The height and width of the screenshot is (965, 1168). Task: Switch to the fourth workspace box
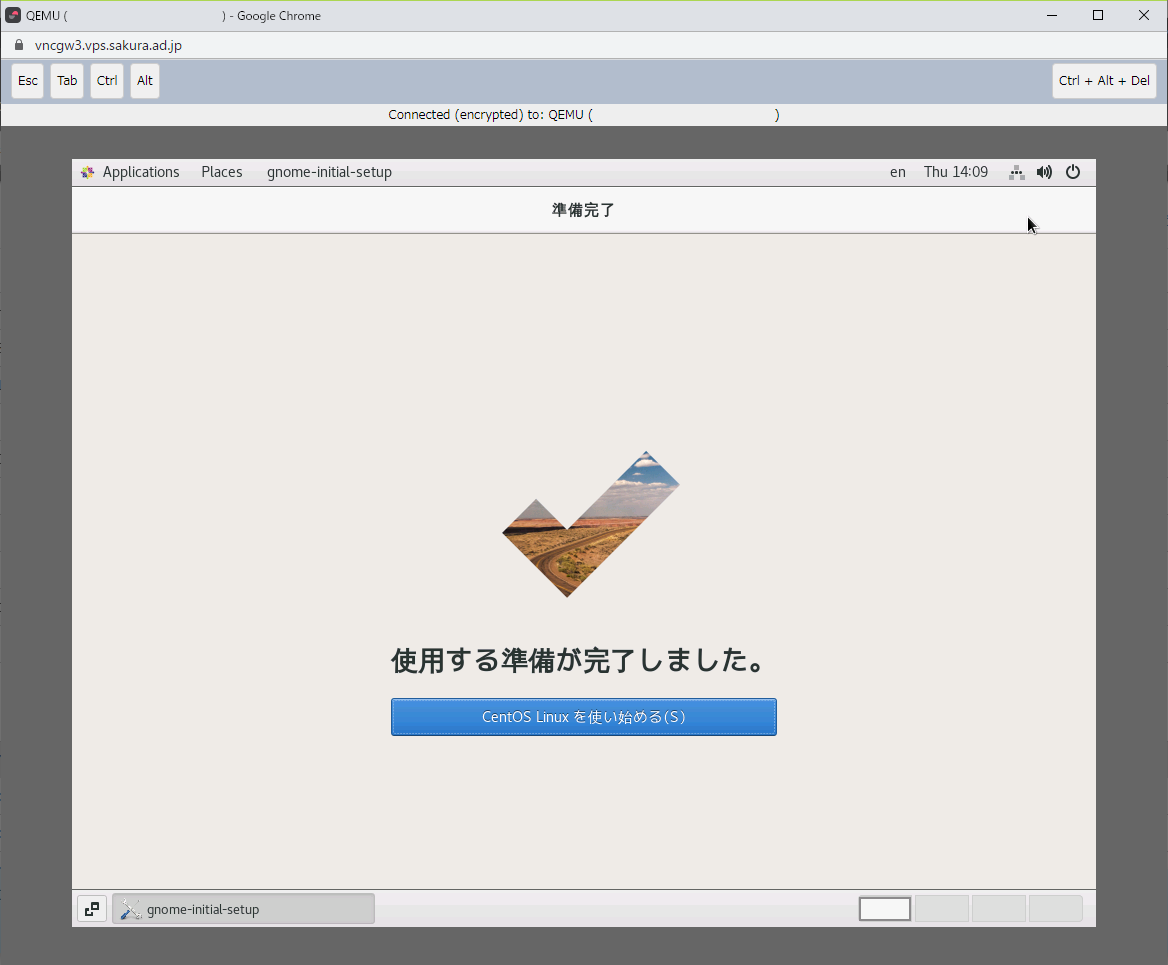[1055, 909]
